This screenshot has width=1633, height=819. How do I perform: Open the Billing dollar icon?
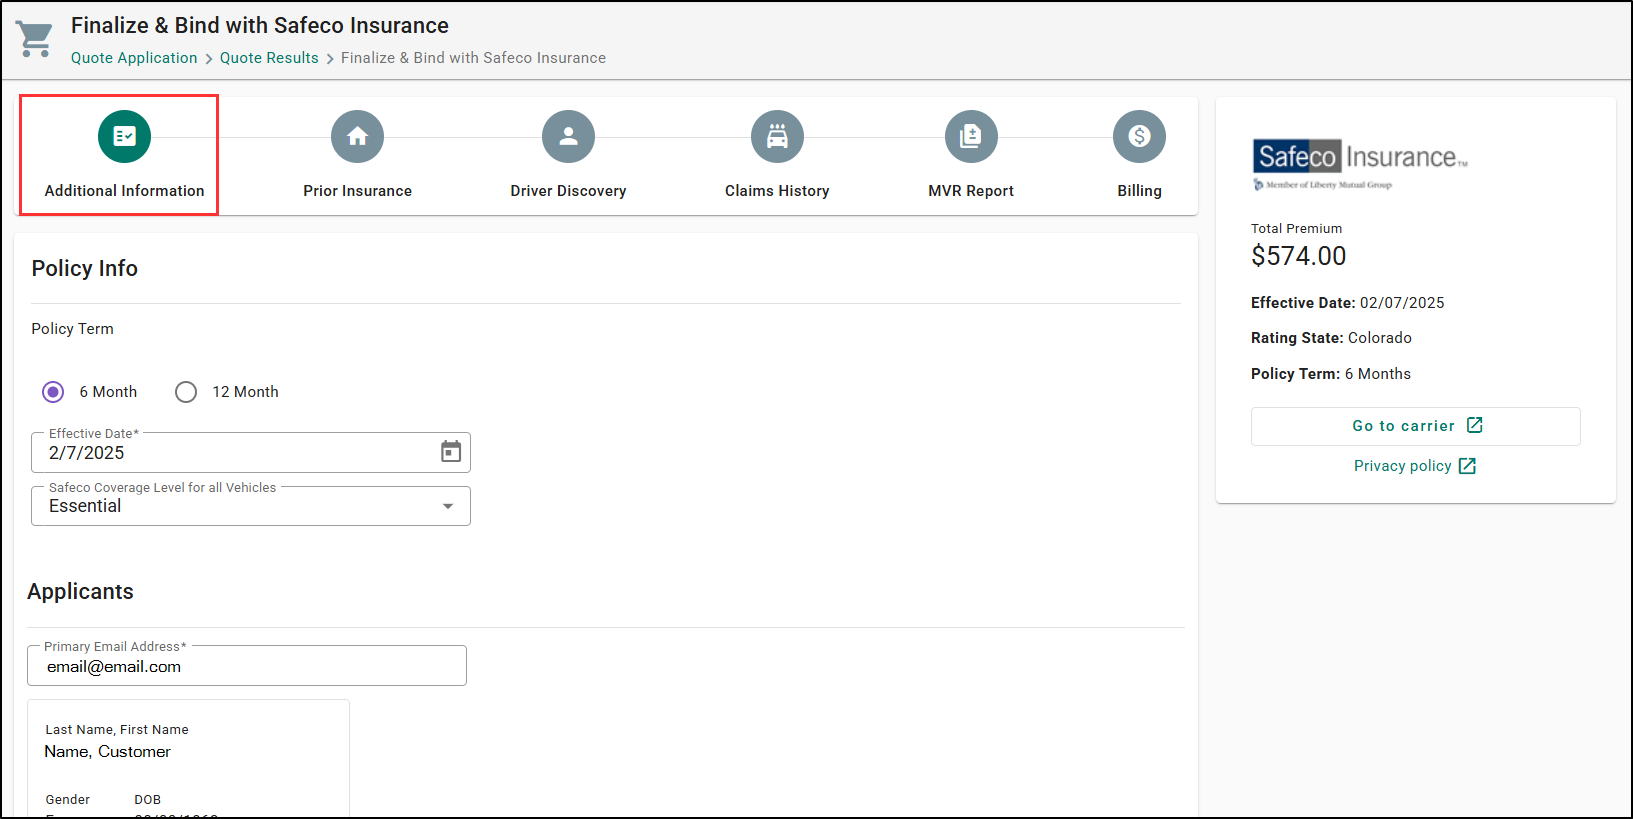coord(1139,136)
